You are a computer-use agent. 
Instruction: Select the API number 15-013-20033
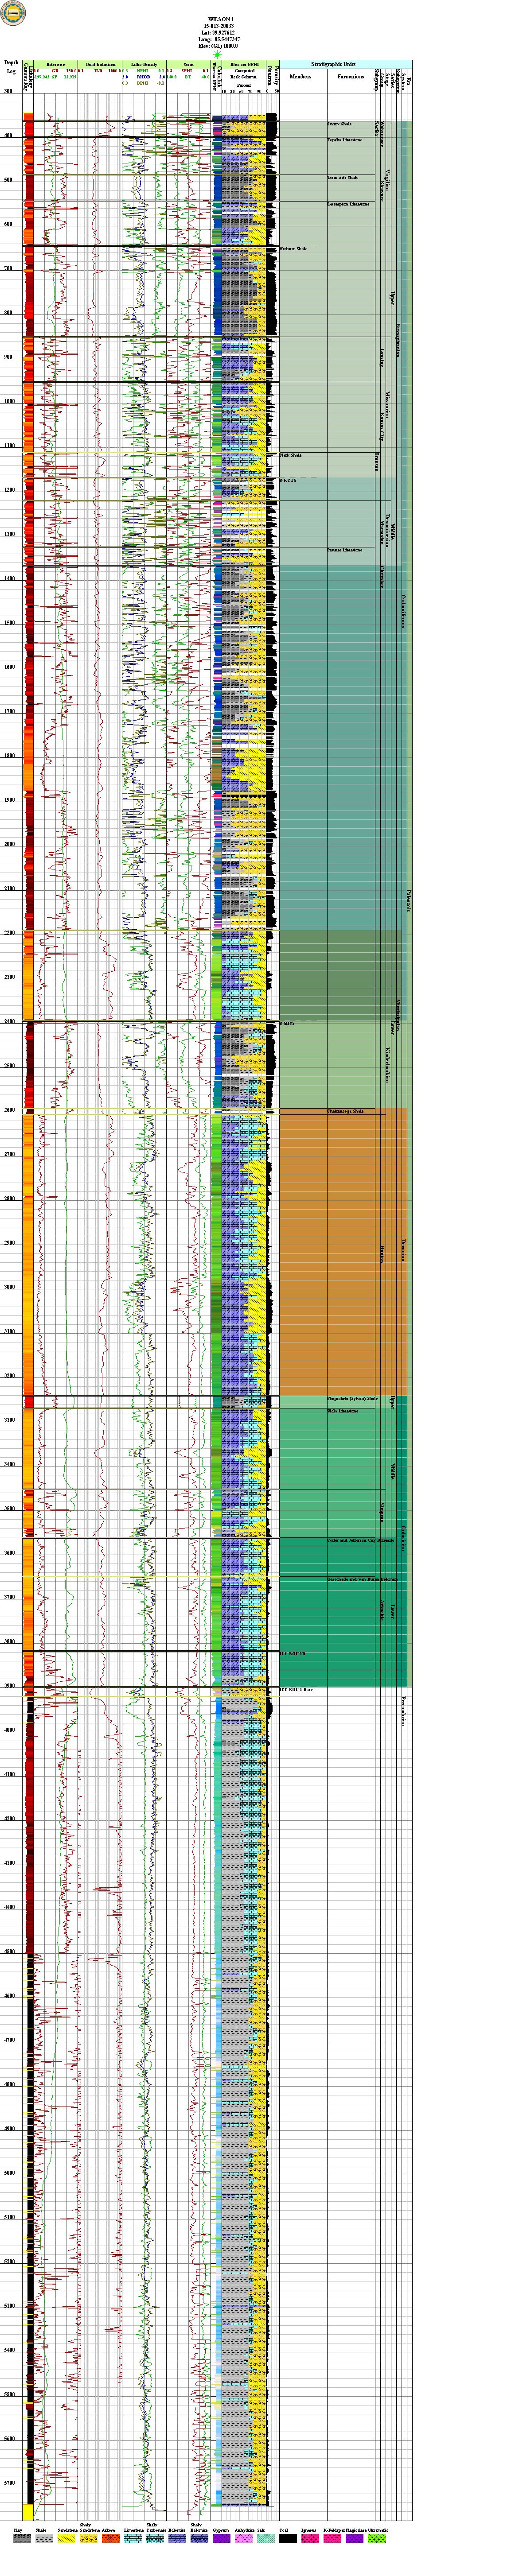219,26
